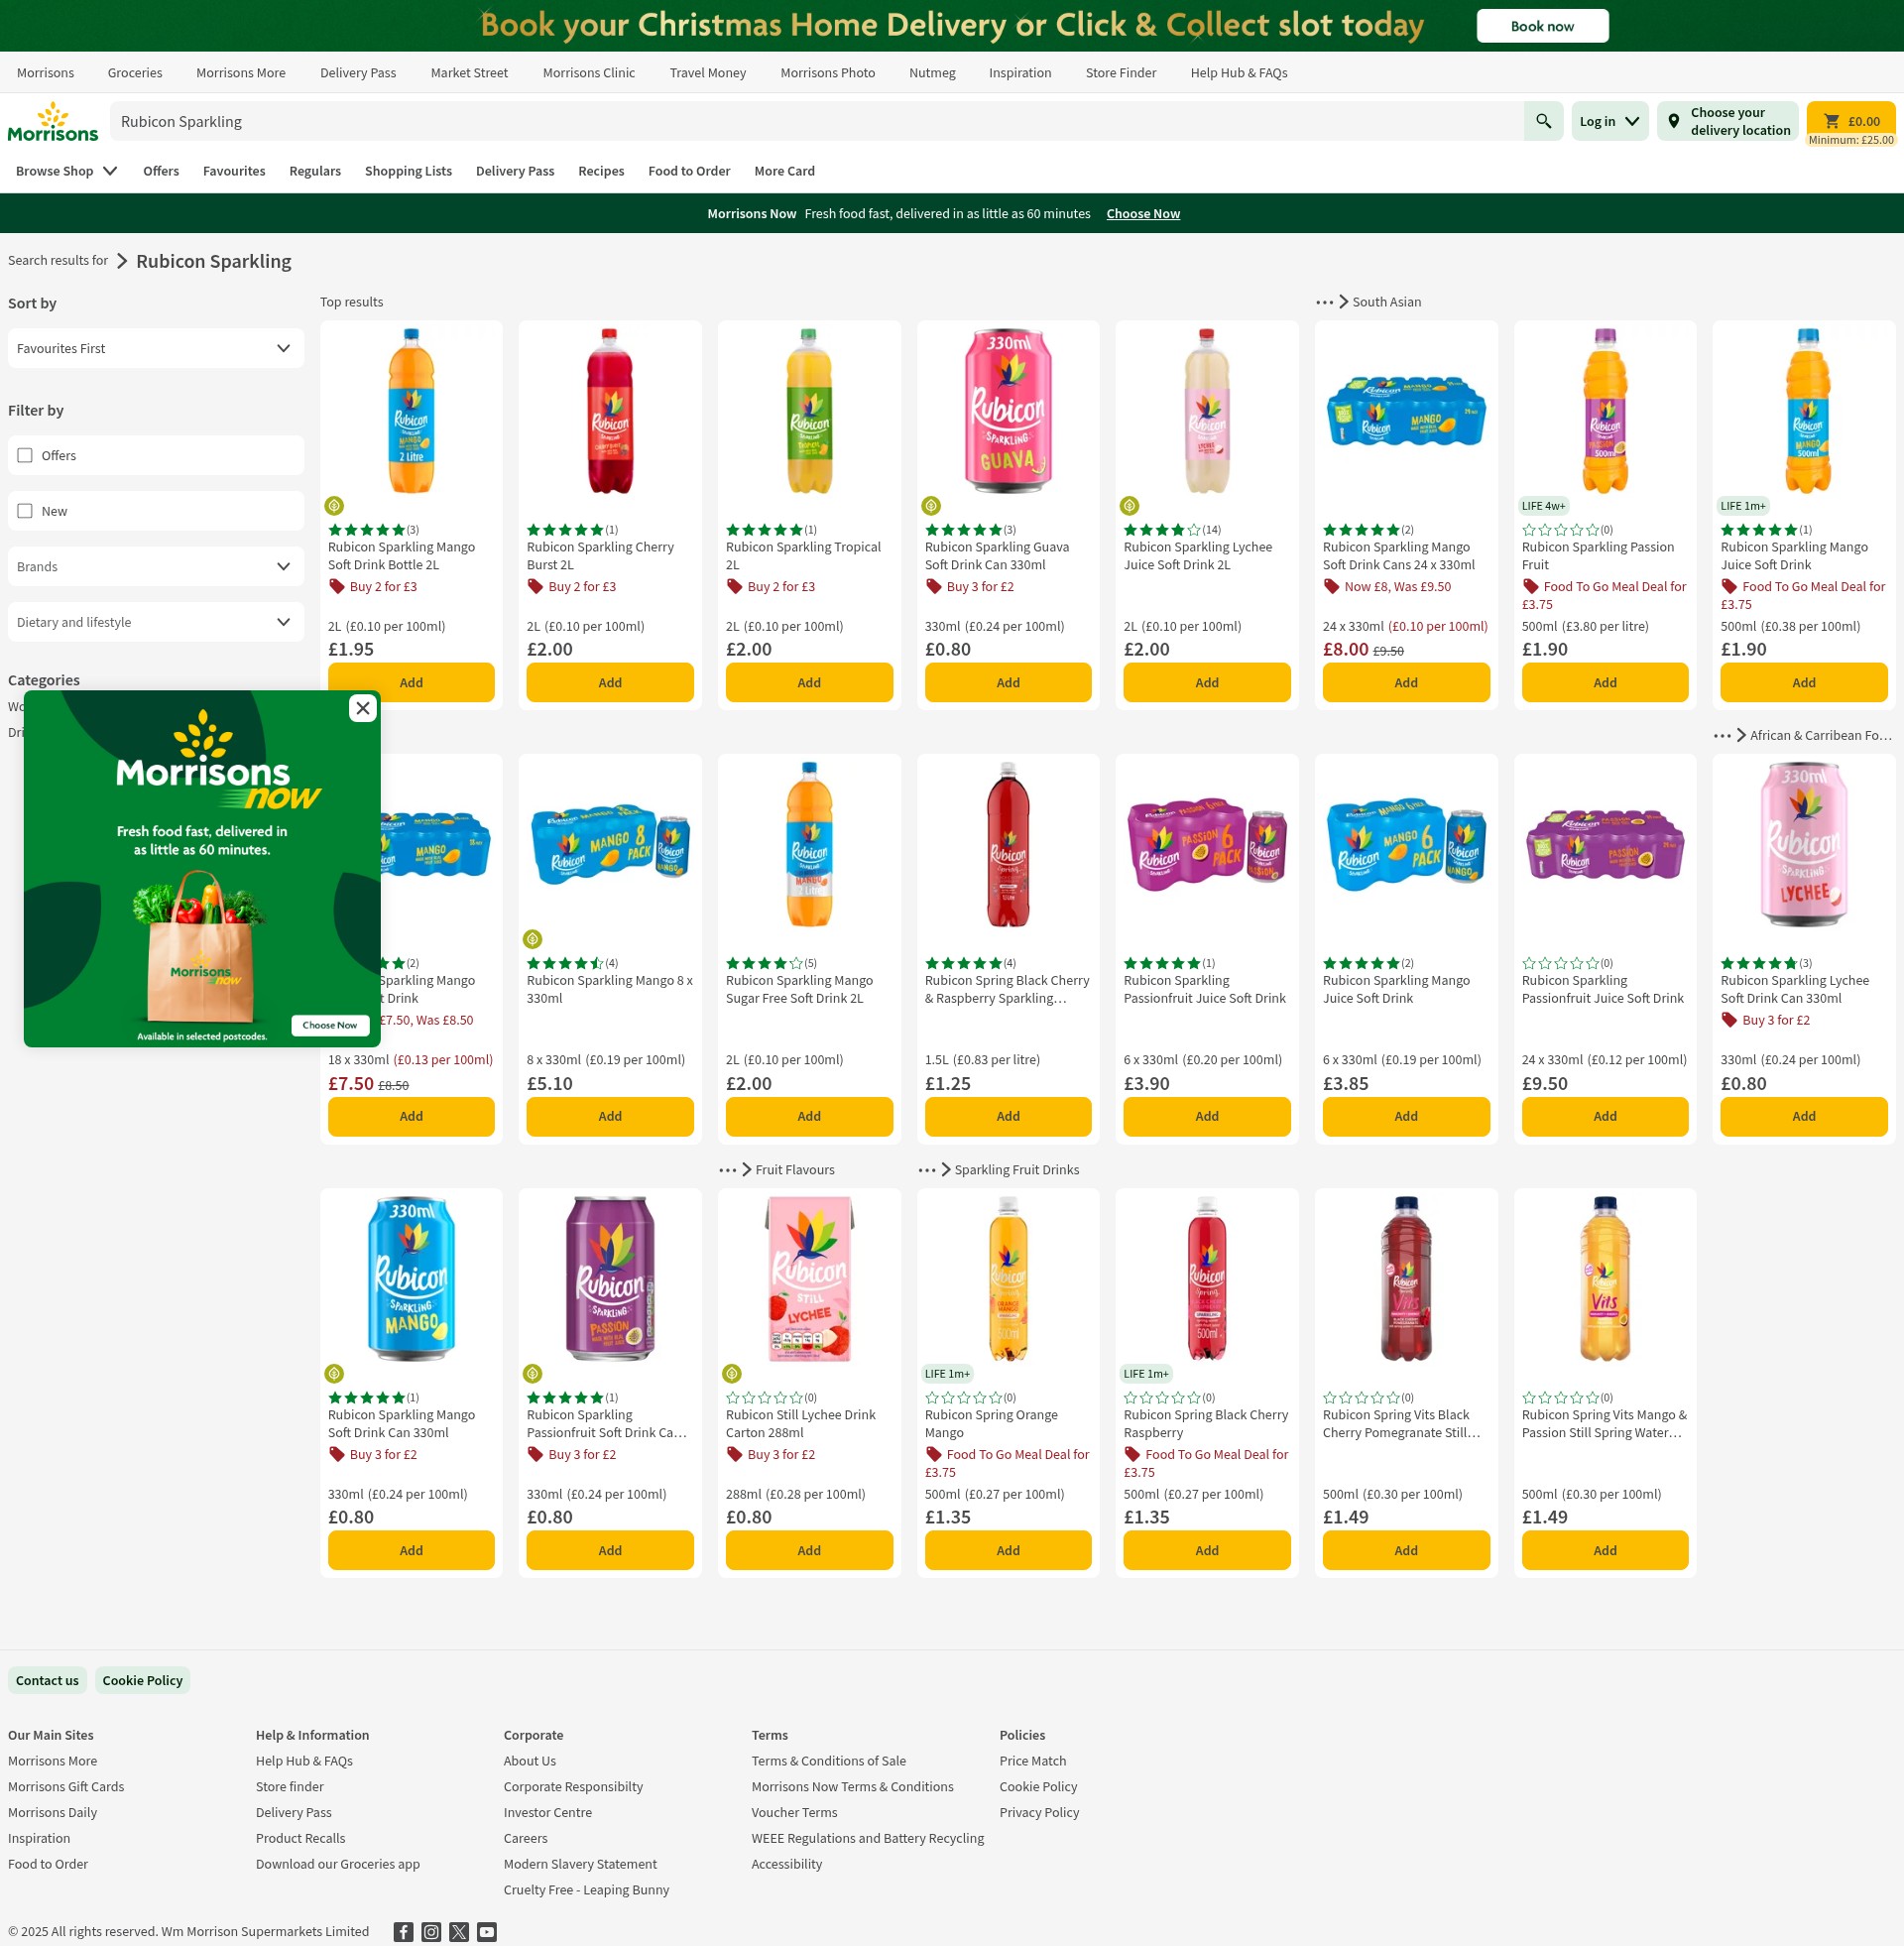The width and height of the screenshot is (1904, 1946).
Task: Open Store Finder top link
Action: tap(1120, 73)
